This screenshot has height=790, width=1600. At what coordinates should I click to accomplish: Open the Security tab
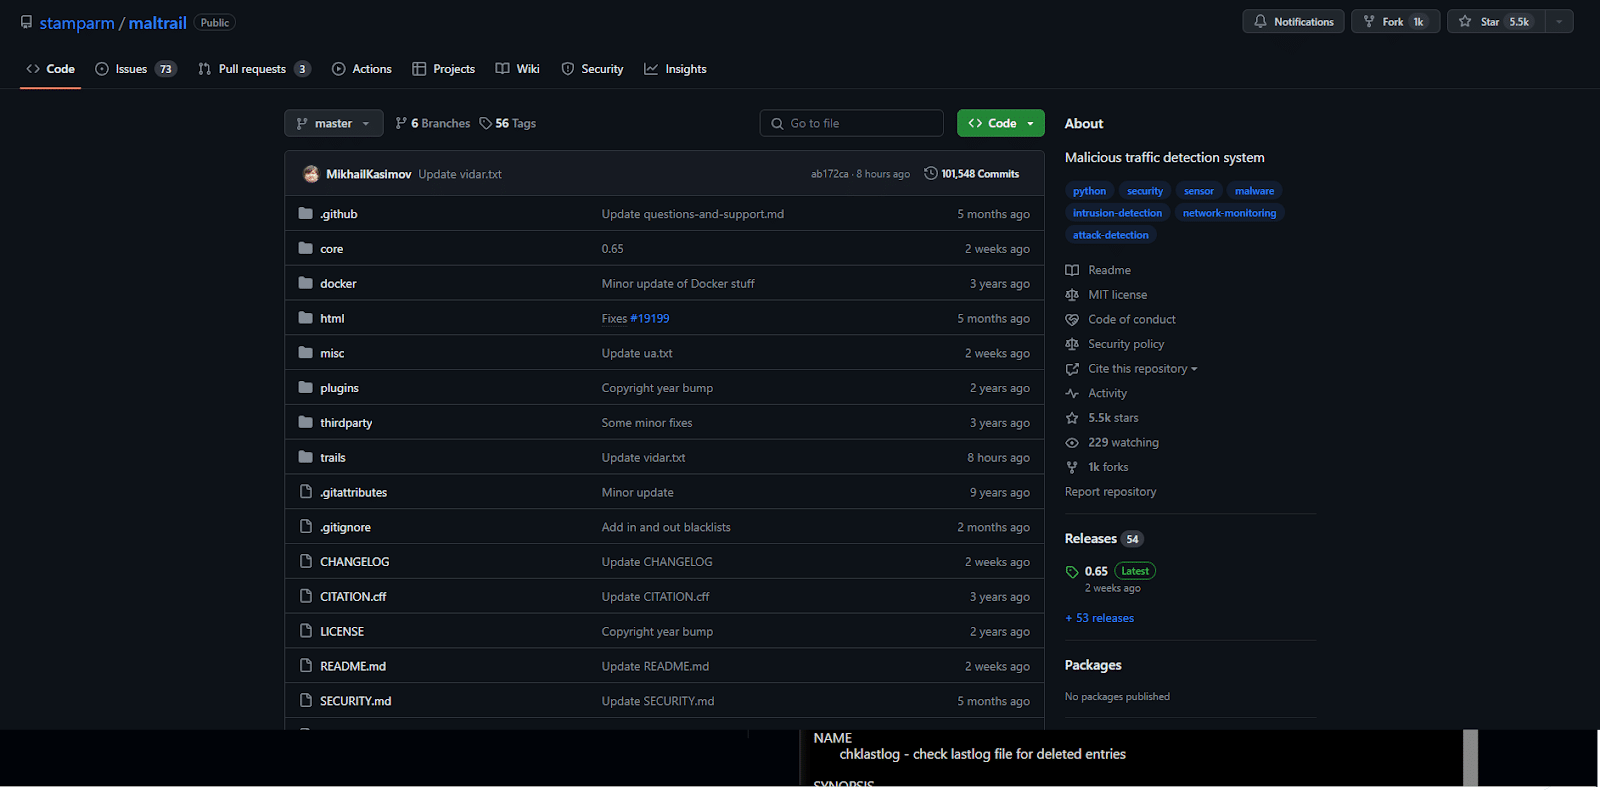point(593,69)
